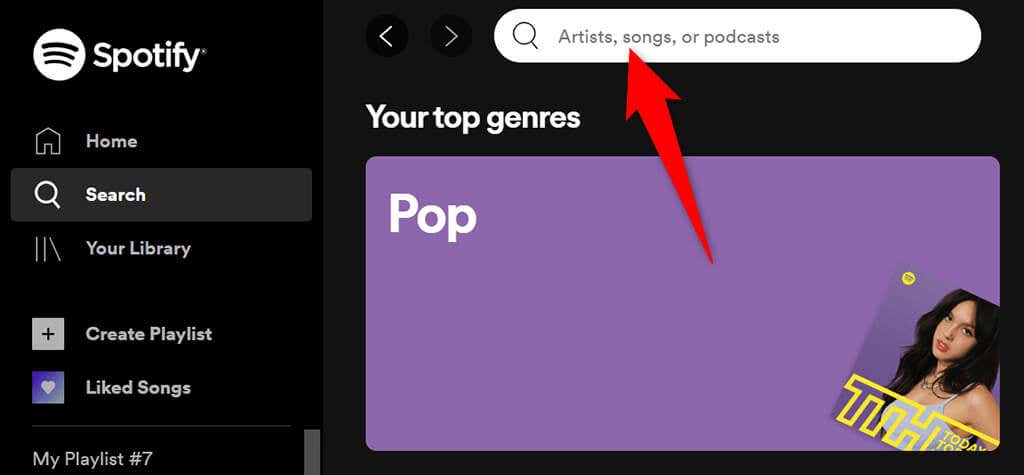Click the Your Library icon
1024x475 pixels.
(x=48, y=249)
